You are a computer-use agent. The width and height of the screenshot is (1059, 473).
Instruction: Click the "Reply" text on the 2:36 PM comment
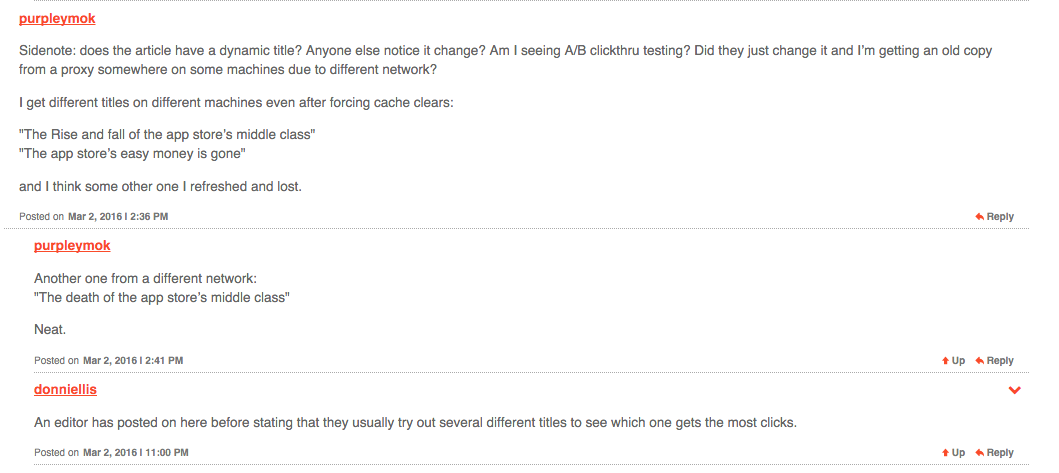[1000, 217]
